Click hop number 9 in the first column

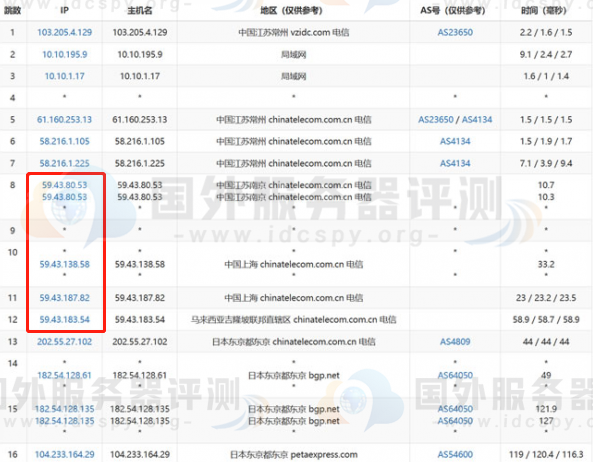click(12, 231)
